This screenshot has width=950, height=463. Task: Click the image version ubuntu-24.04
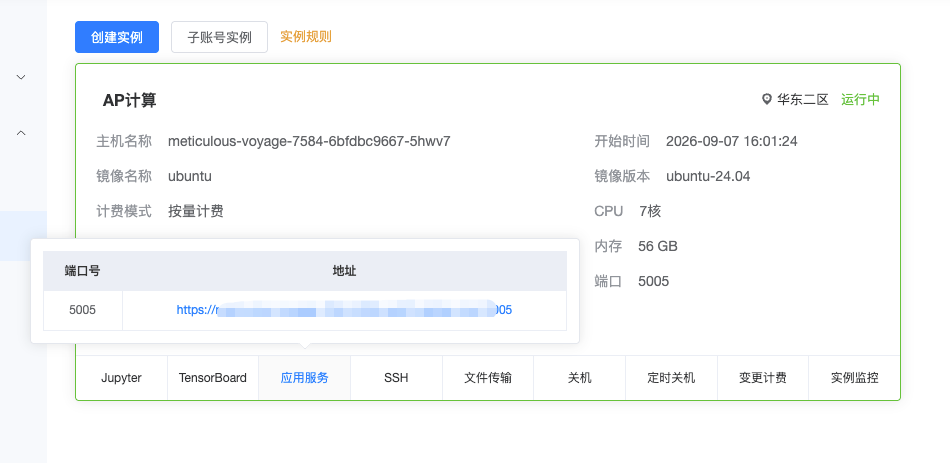point(708,176)
